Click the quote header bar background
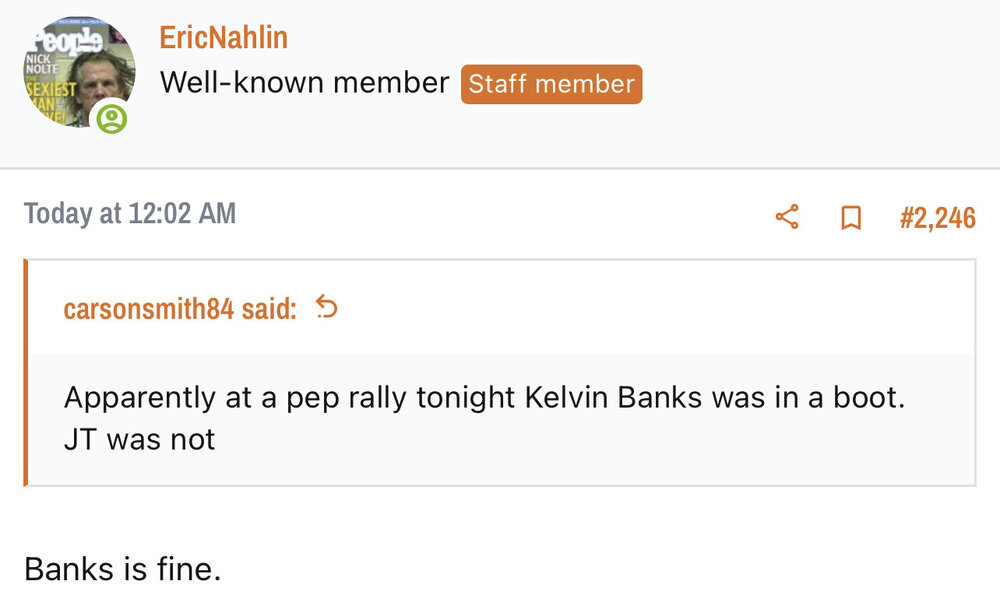The image size is (1000, 602). pos(650,308)
